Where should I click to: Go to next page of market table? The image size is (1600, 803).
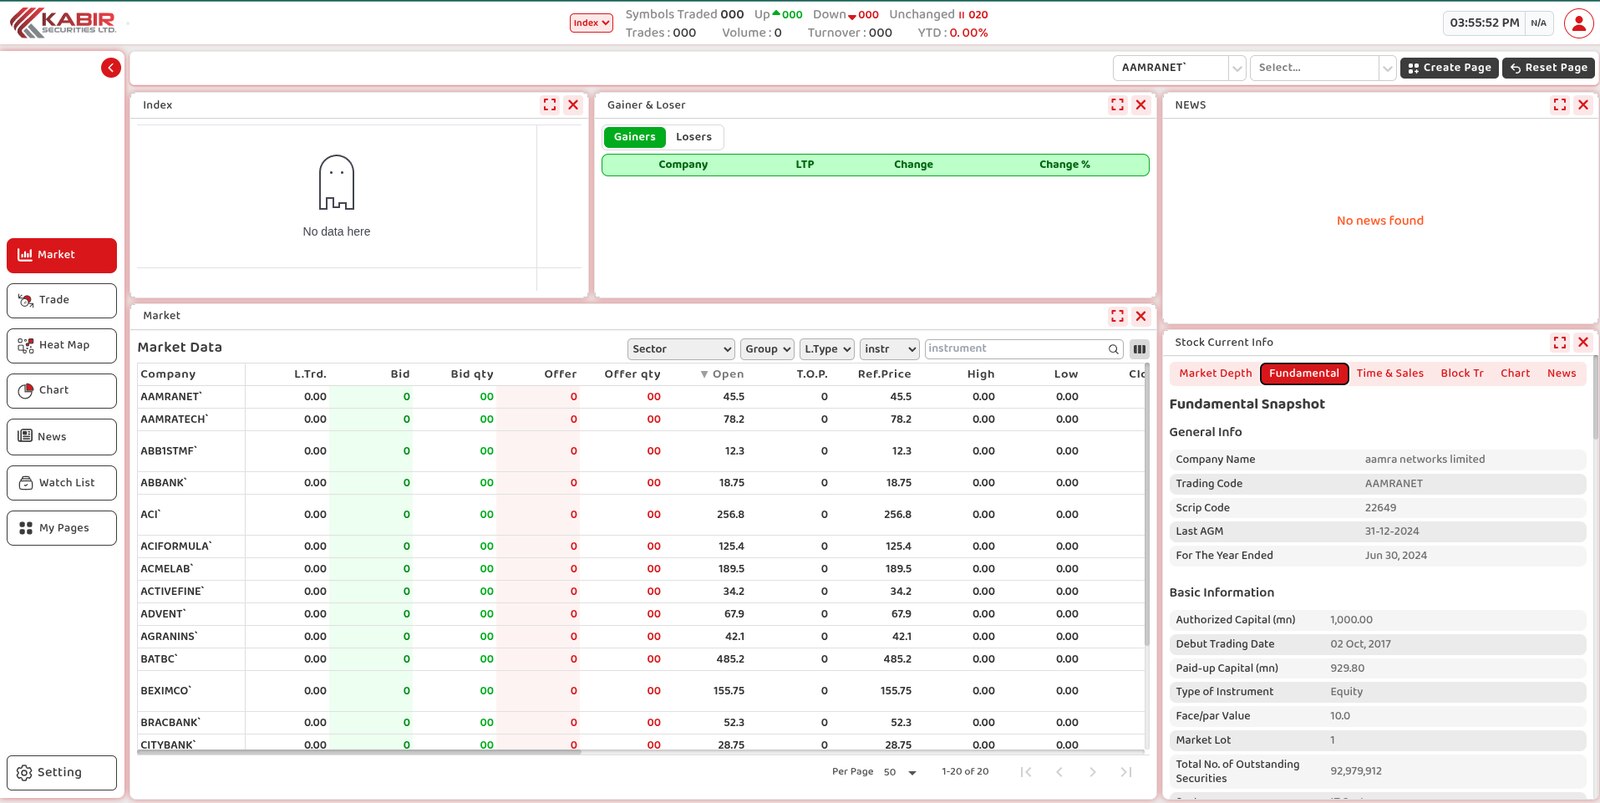1093,772
